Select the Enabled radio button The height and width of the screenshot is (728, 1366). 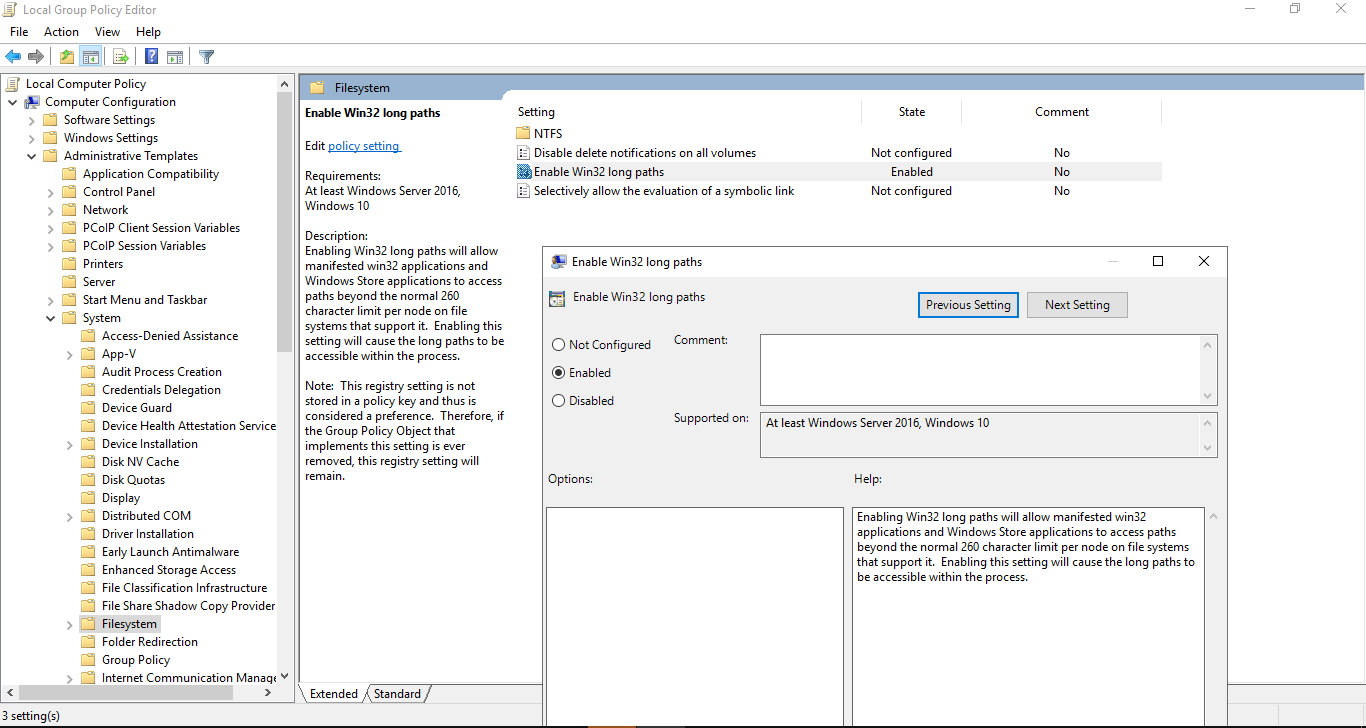558,372
